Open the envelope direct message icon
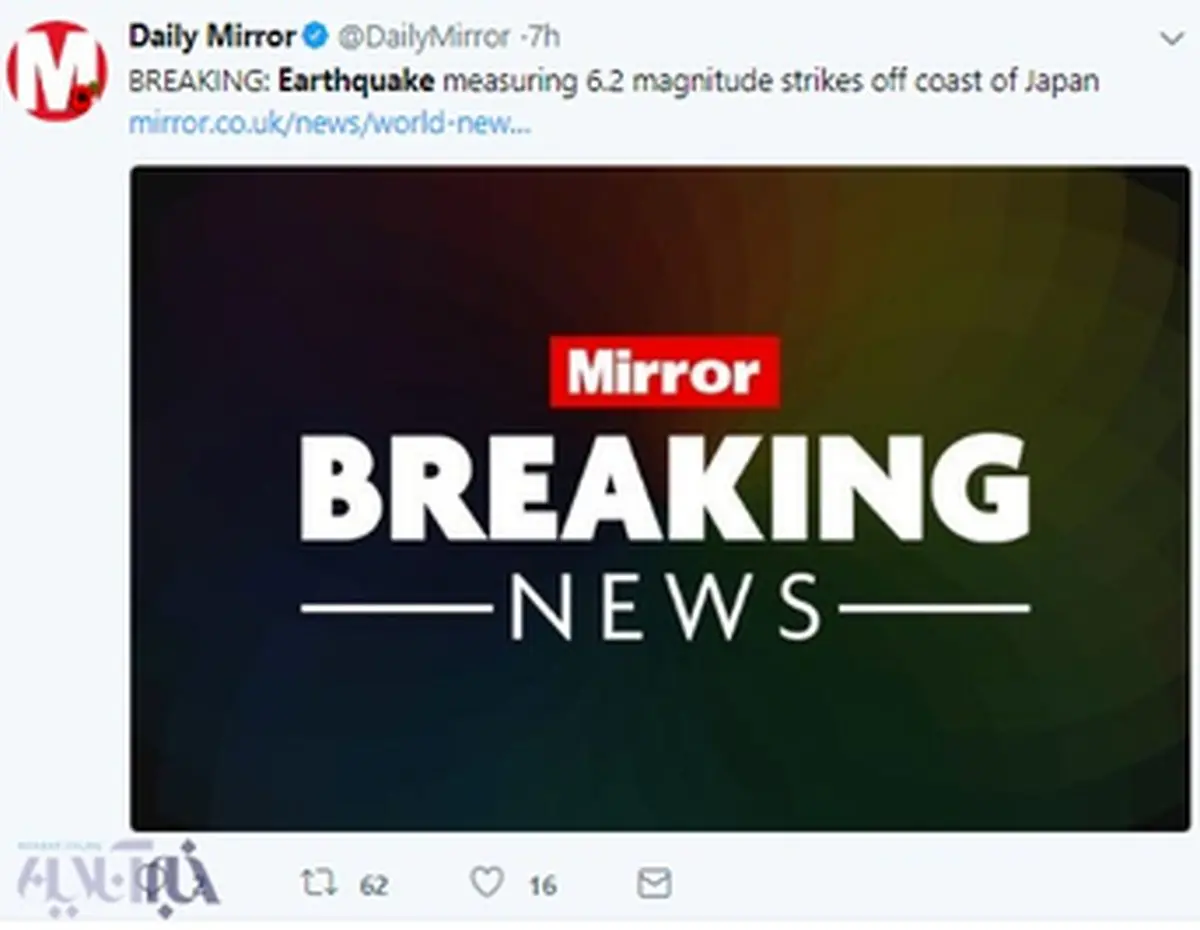This screenshot has height=930, width=1200. (x=654, y=883)
